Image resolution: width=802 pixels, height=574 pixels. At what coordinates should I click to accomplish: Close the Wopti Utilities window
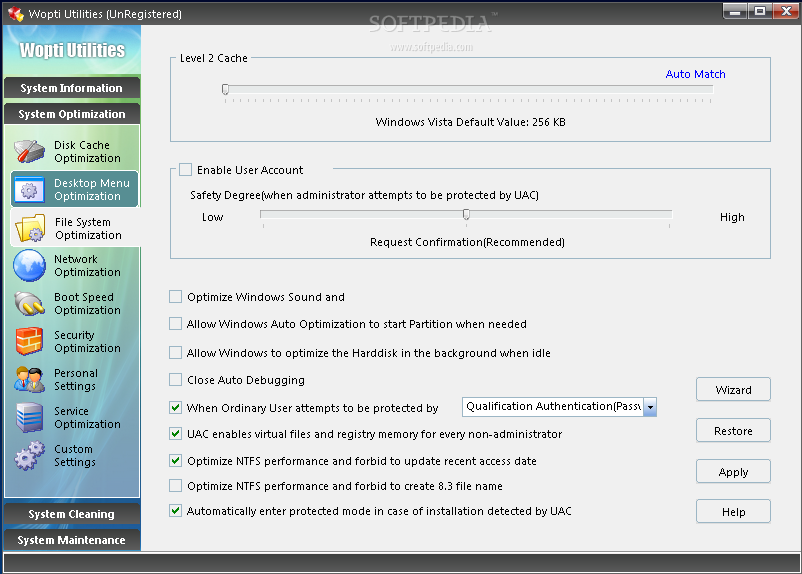(x=786, y=11)
